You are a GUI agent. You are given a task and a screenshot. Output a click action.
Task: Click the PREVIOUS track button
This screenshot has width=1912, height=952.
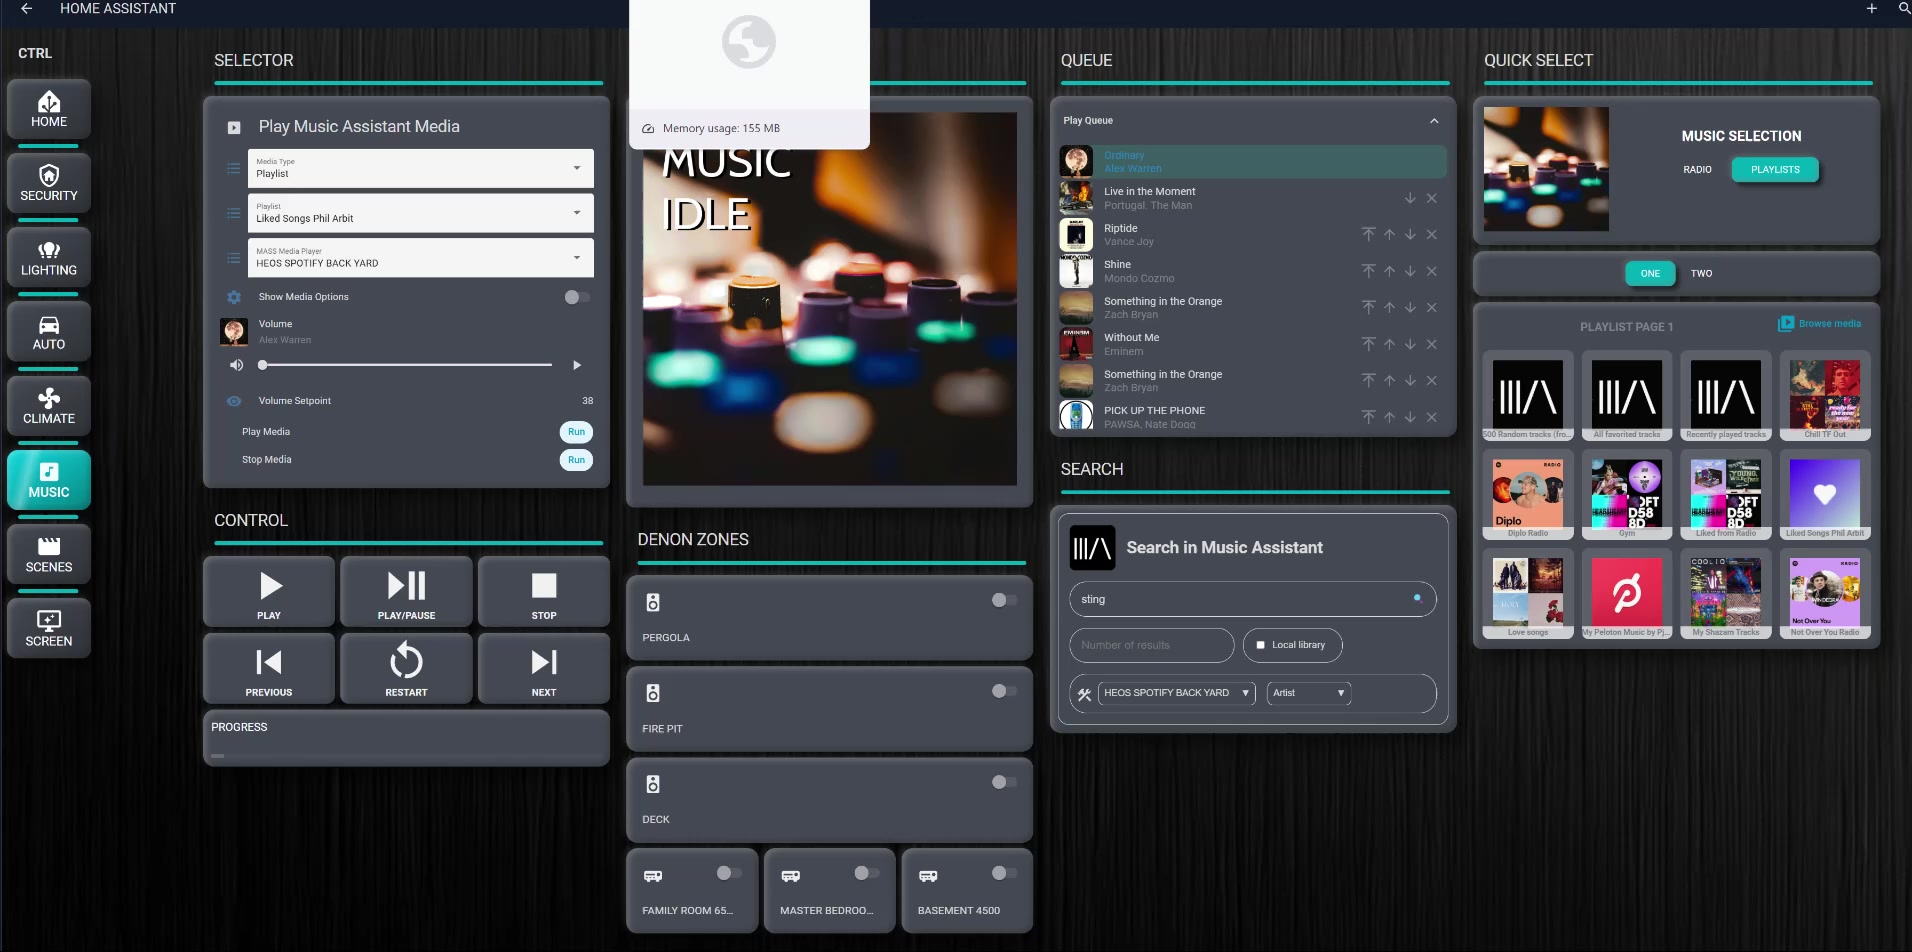(269, 669)
